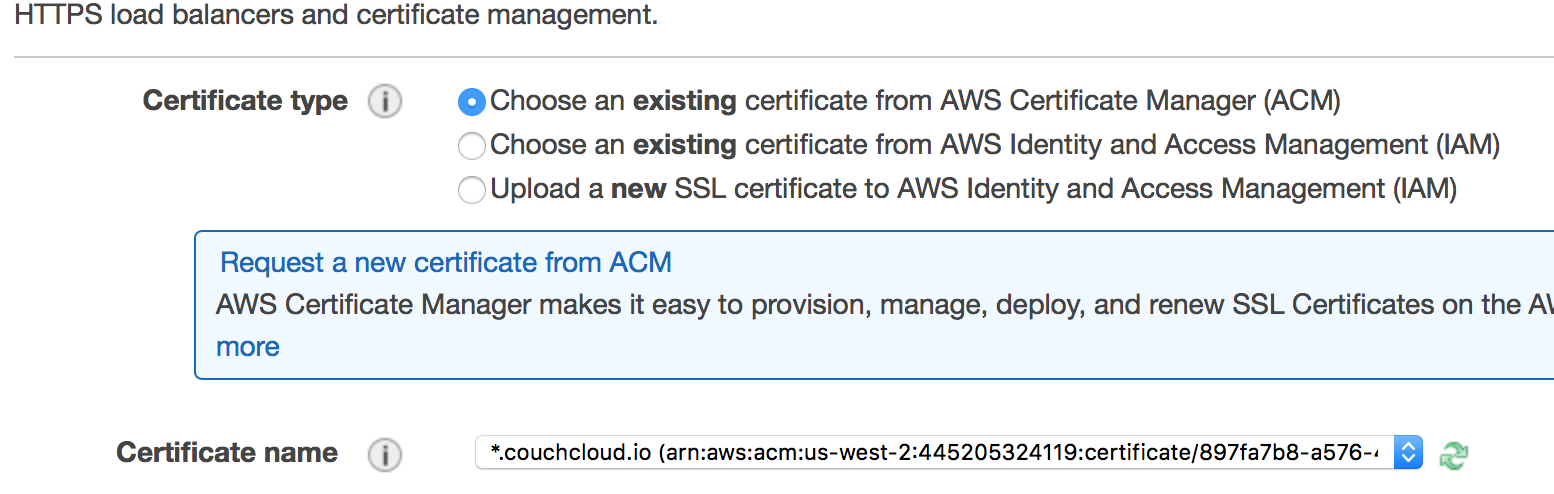The image size is (1554, 494).
Task: Click the AWS Certificate Manager makes it easy description
Action: click(880, 305)
